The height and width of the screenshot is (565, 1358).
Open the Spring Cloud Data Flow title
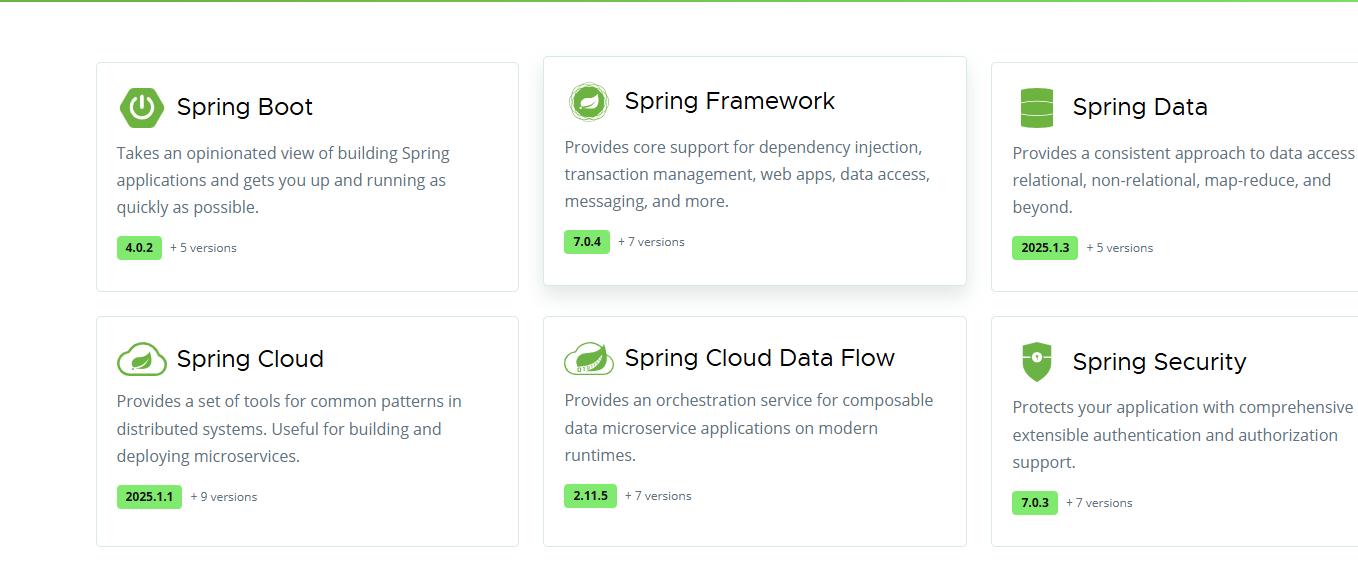click(x=760, y=358)
